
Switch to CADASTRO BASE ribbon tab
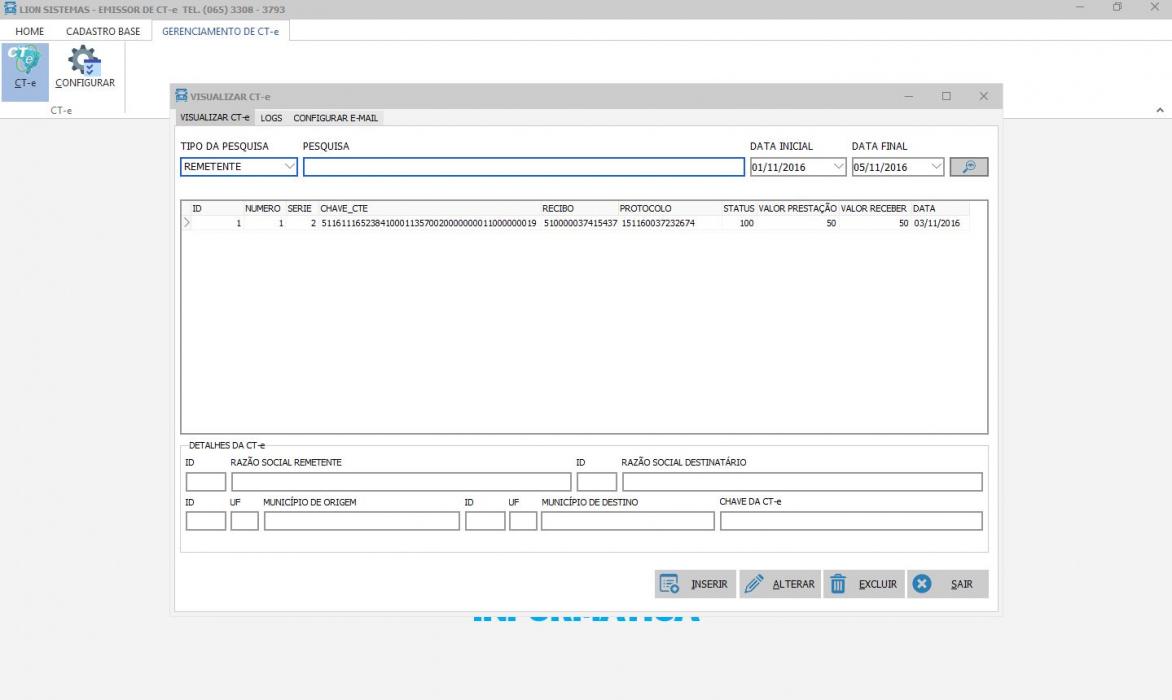coord(103,31)
